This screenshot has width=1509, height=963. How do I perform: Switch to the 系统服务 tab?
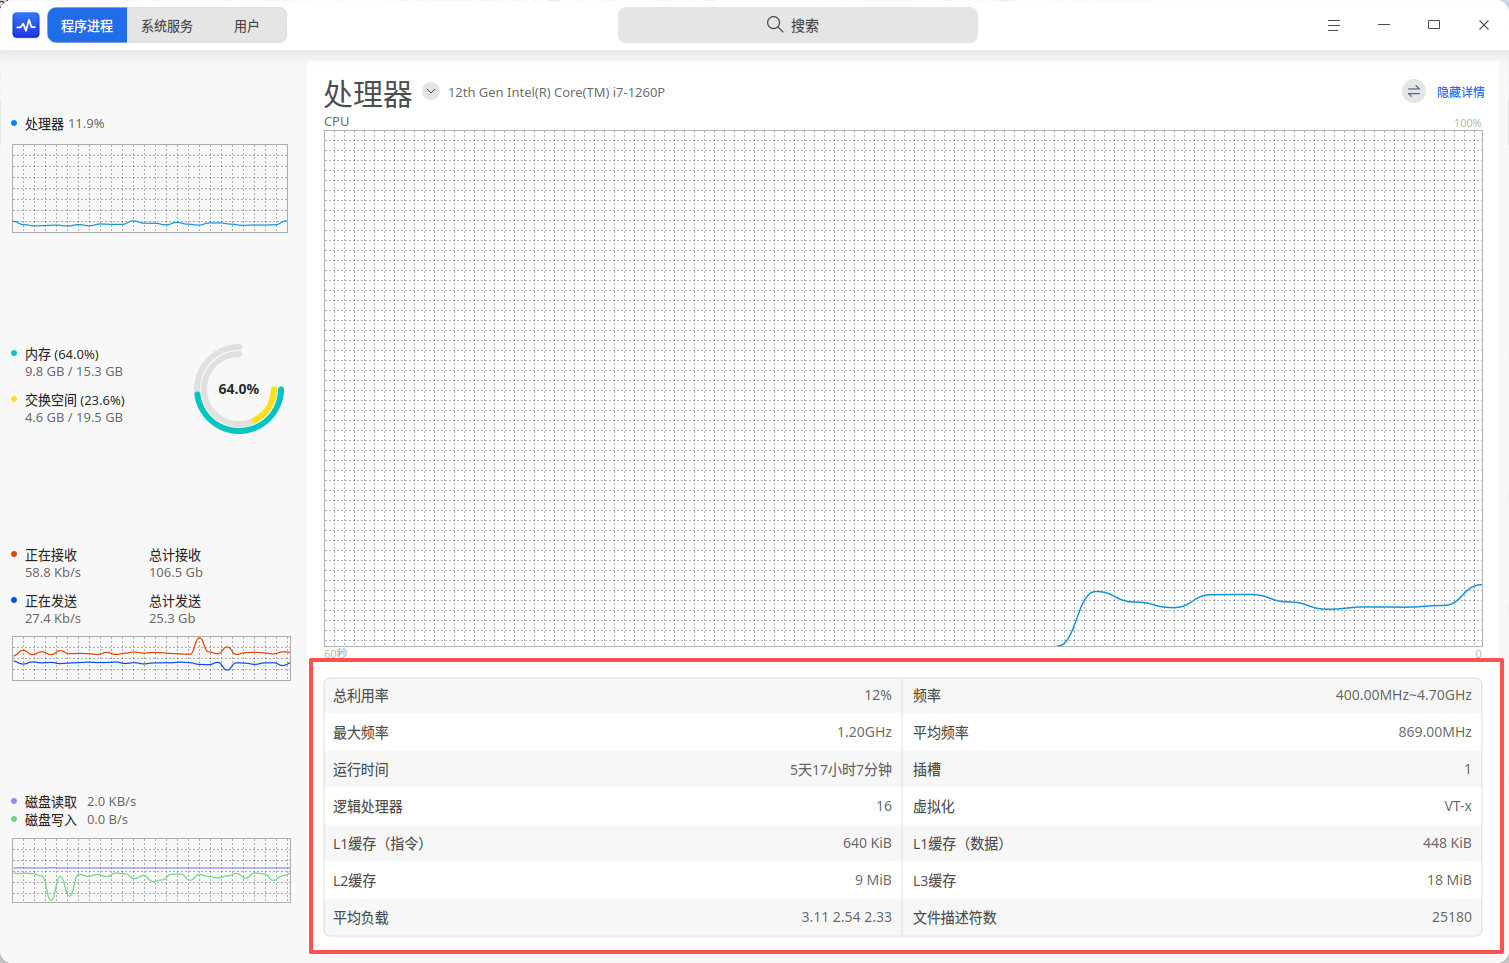tap(167, 26)
